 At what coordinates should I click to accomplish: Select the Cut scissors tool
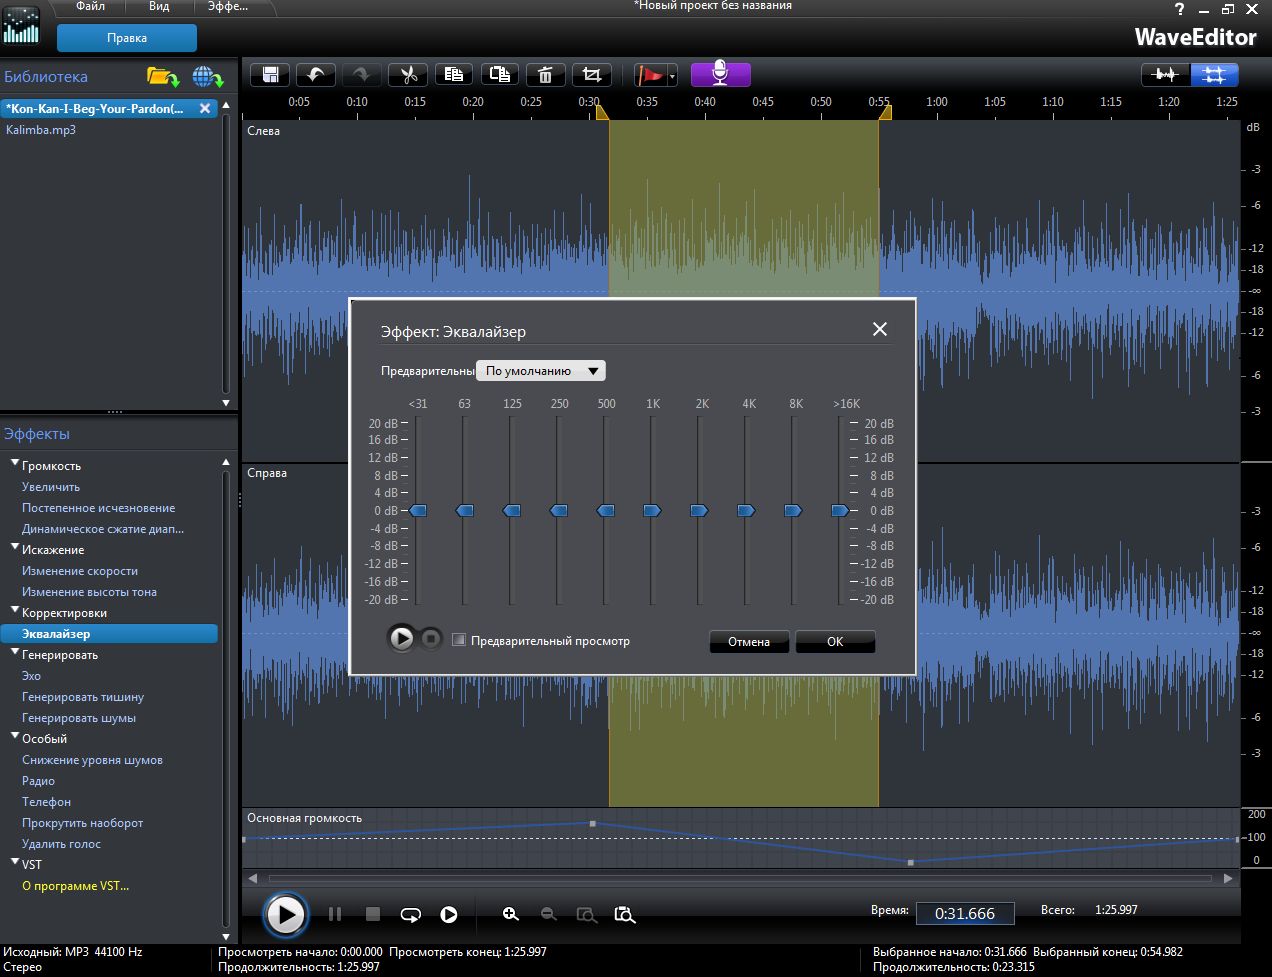(x=408, y=75)
